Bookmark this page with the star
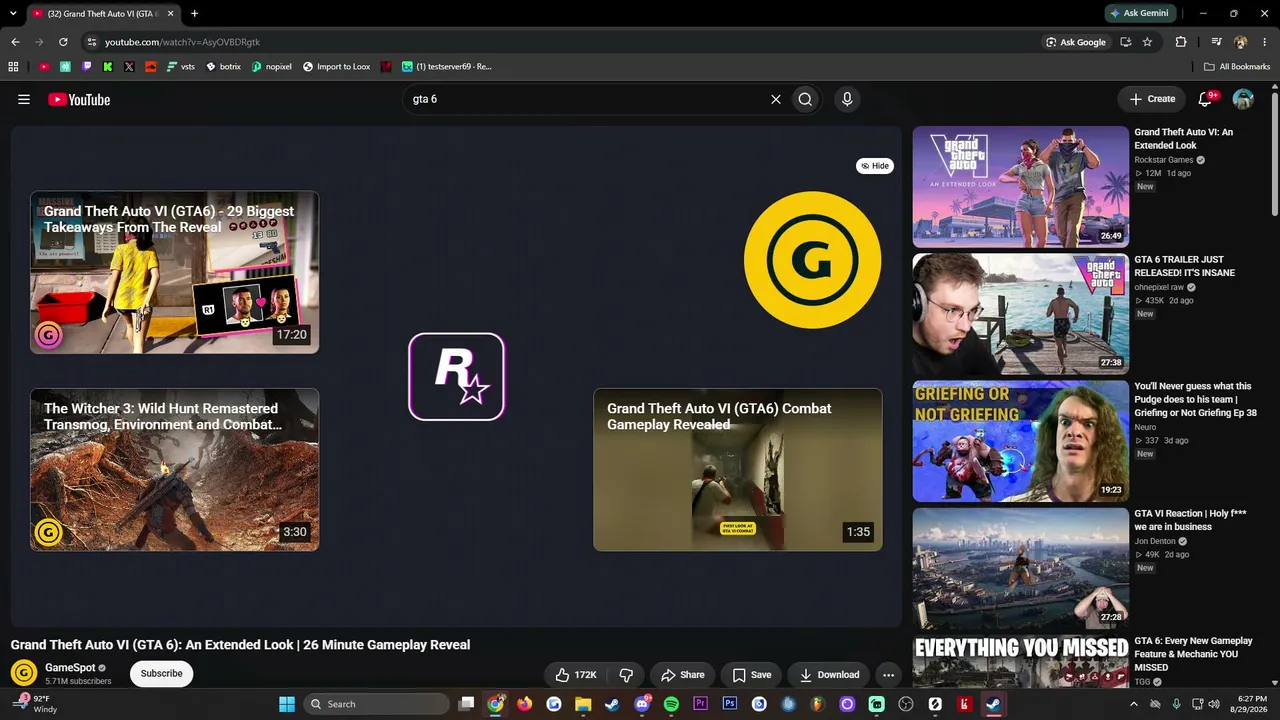Image resolution: width=1280 pixels, height=720 pixels. pyautogui.click(x=1147, y=42)
